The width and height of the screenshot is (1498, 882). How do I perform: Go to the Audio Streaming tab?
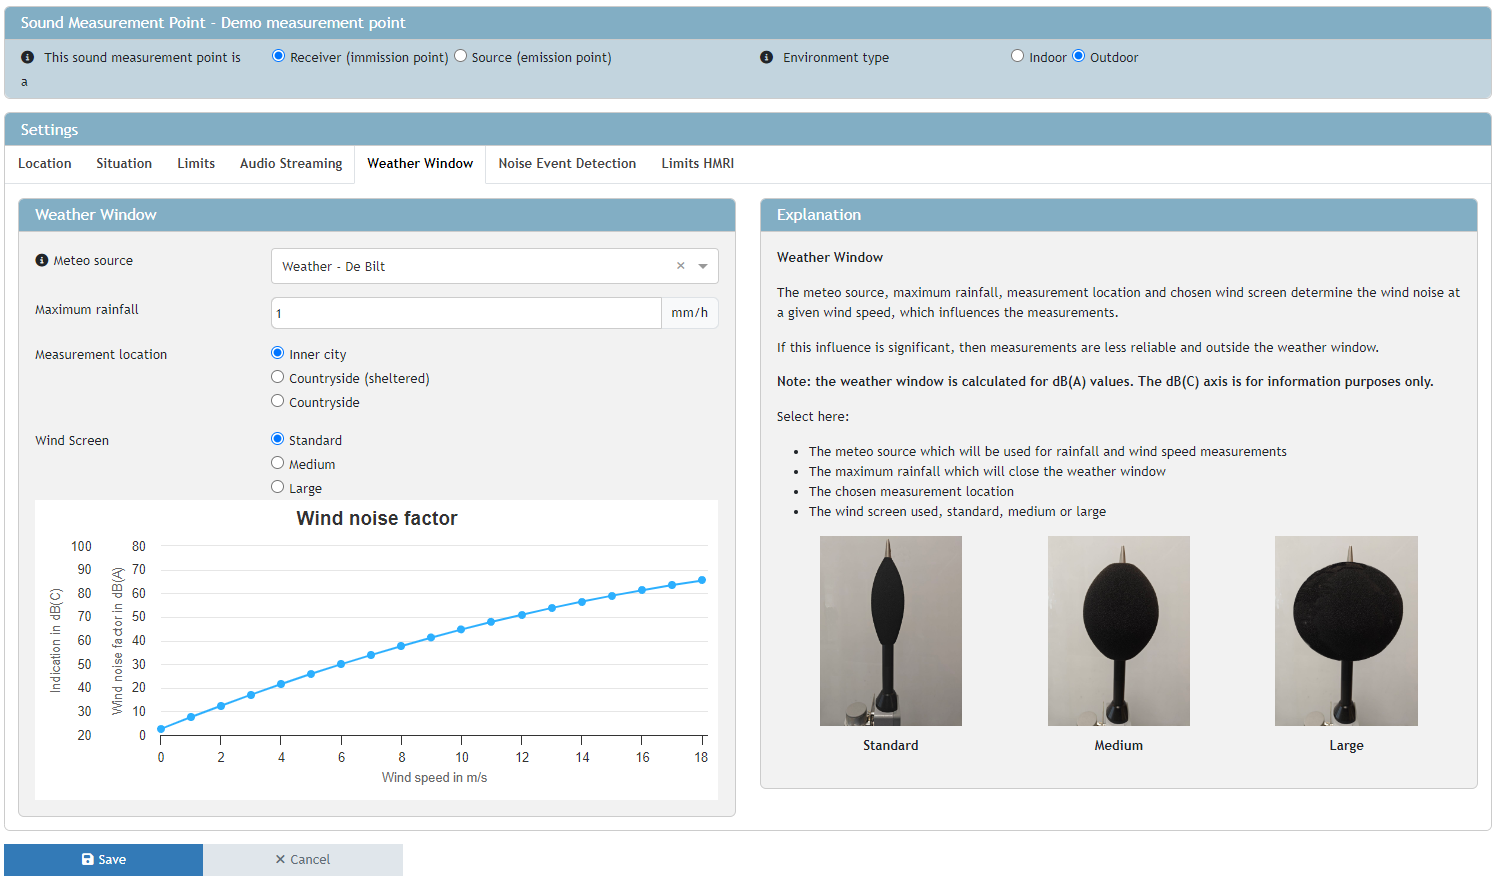[291, 164]
